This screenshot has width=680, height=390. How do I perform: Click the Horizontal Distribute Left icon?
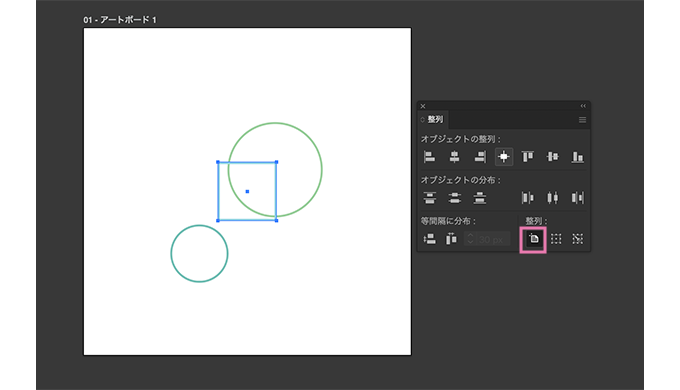[x=528, y=198]
